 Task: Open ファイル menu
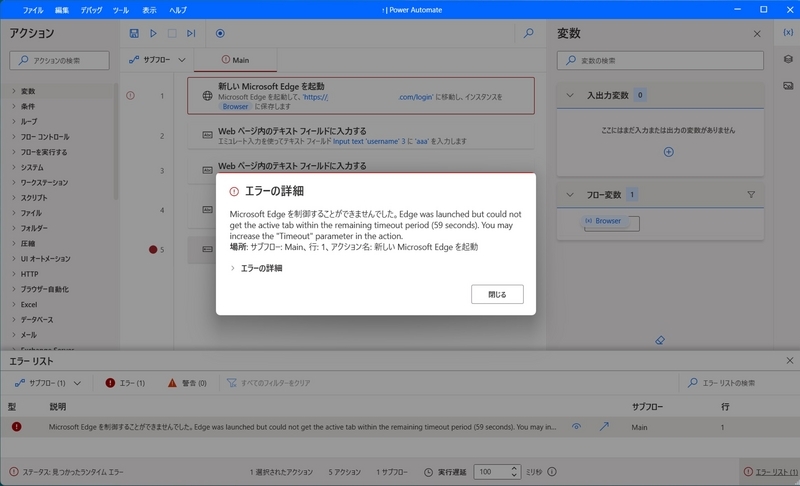[x=33, y=10]
